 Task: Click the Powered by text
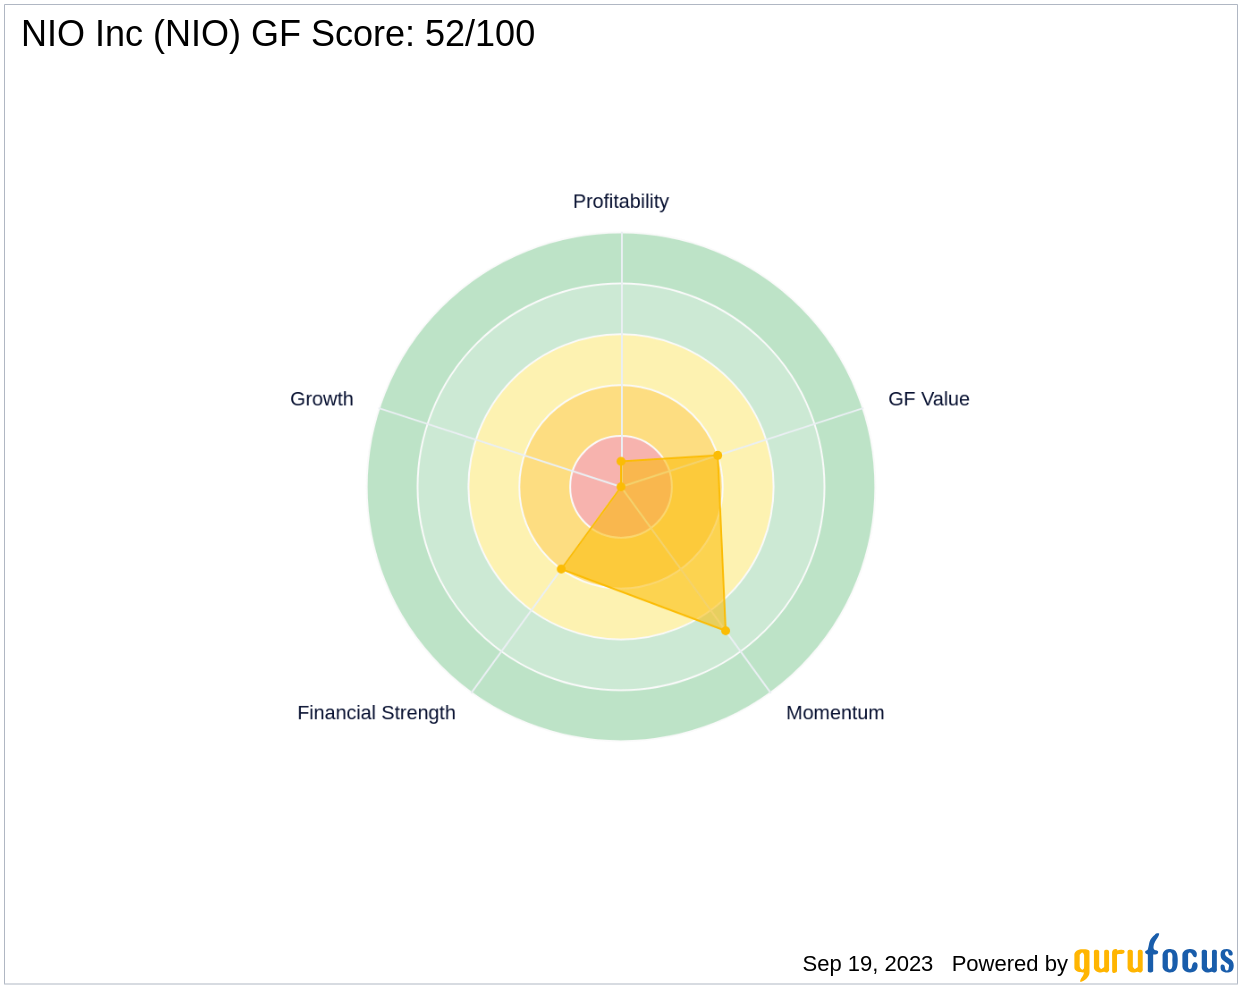point(1009,964)
